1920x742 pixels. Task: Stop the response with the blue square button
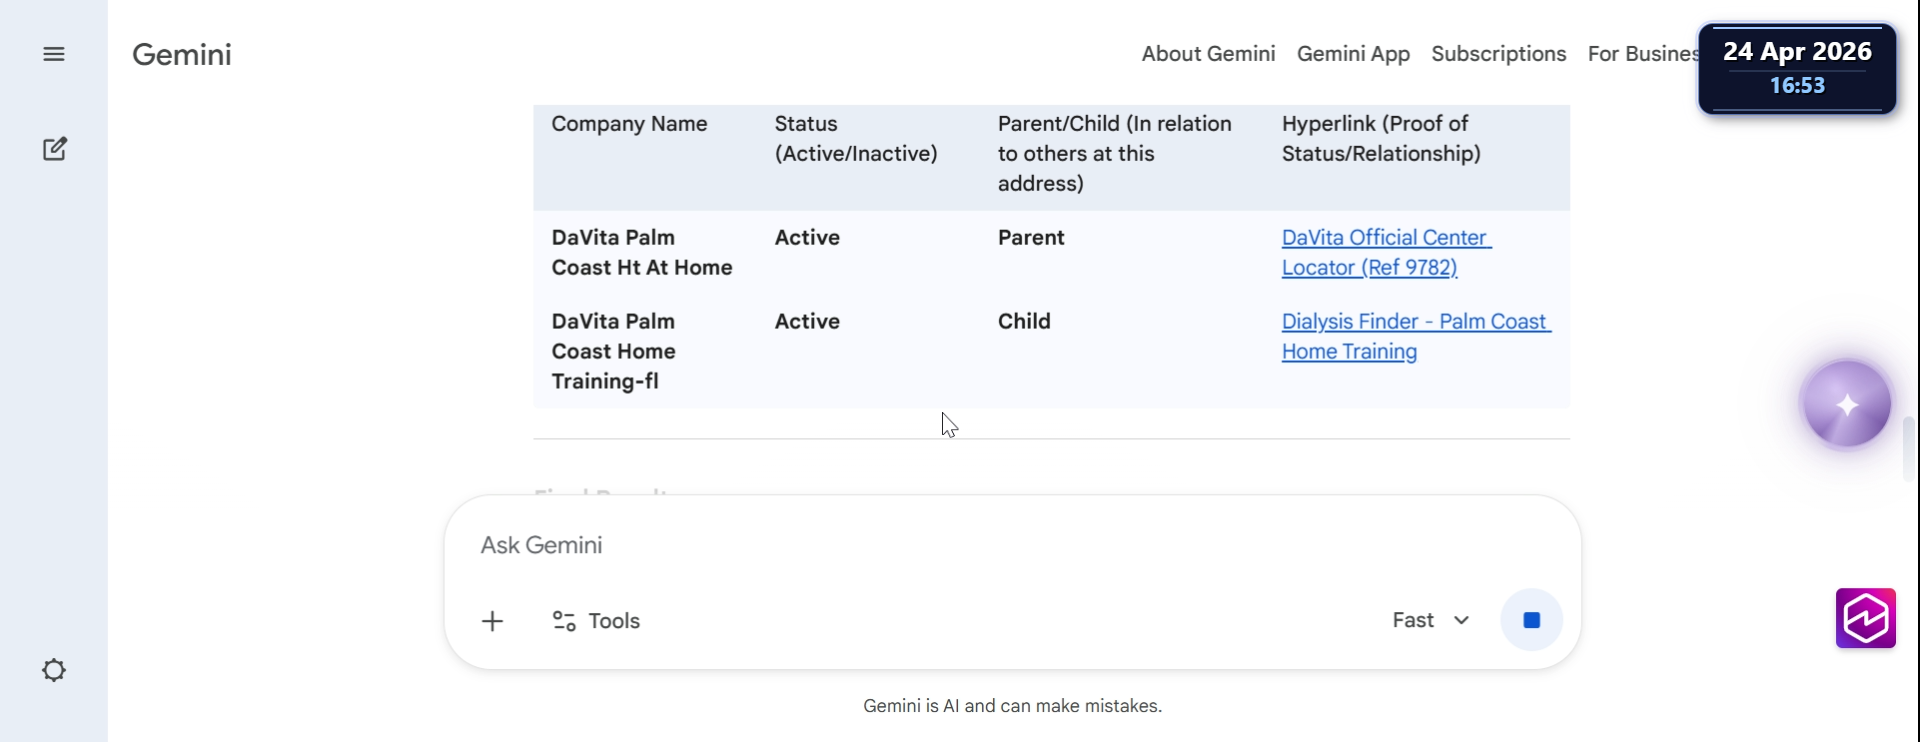point(1531,620)
